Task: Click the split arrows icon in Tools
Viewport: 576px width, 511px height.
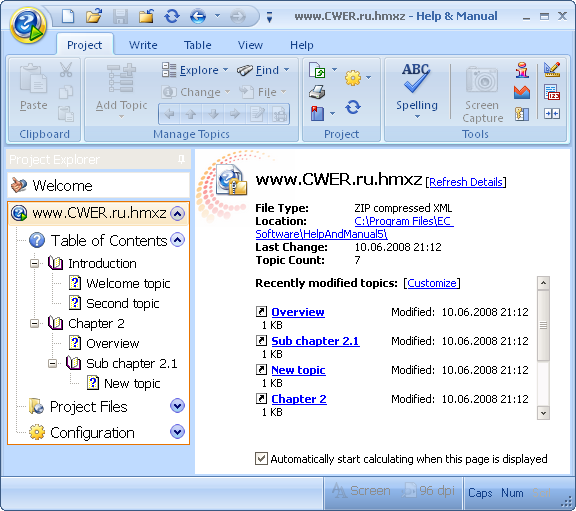Action: coord(552,114)
